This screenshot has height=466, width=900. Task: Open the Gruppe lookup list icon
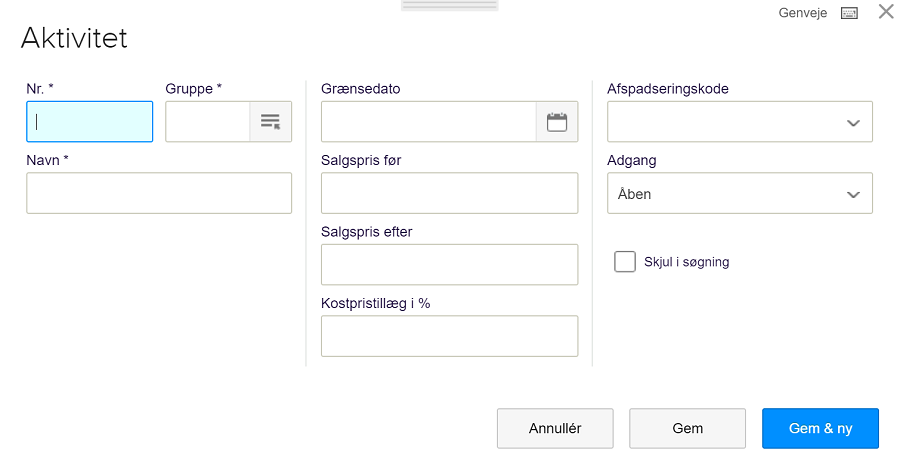(x=270, y=122)
